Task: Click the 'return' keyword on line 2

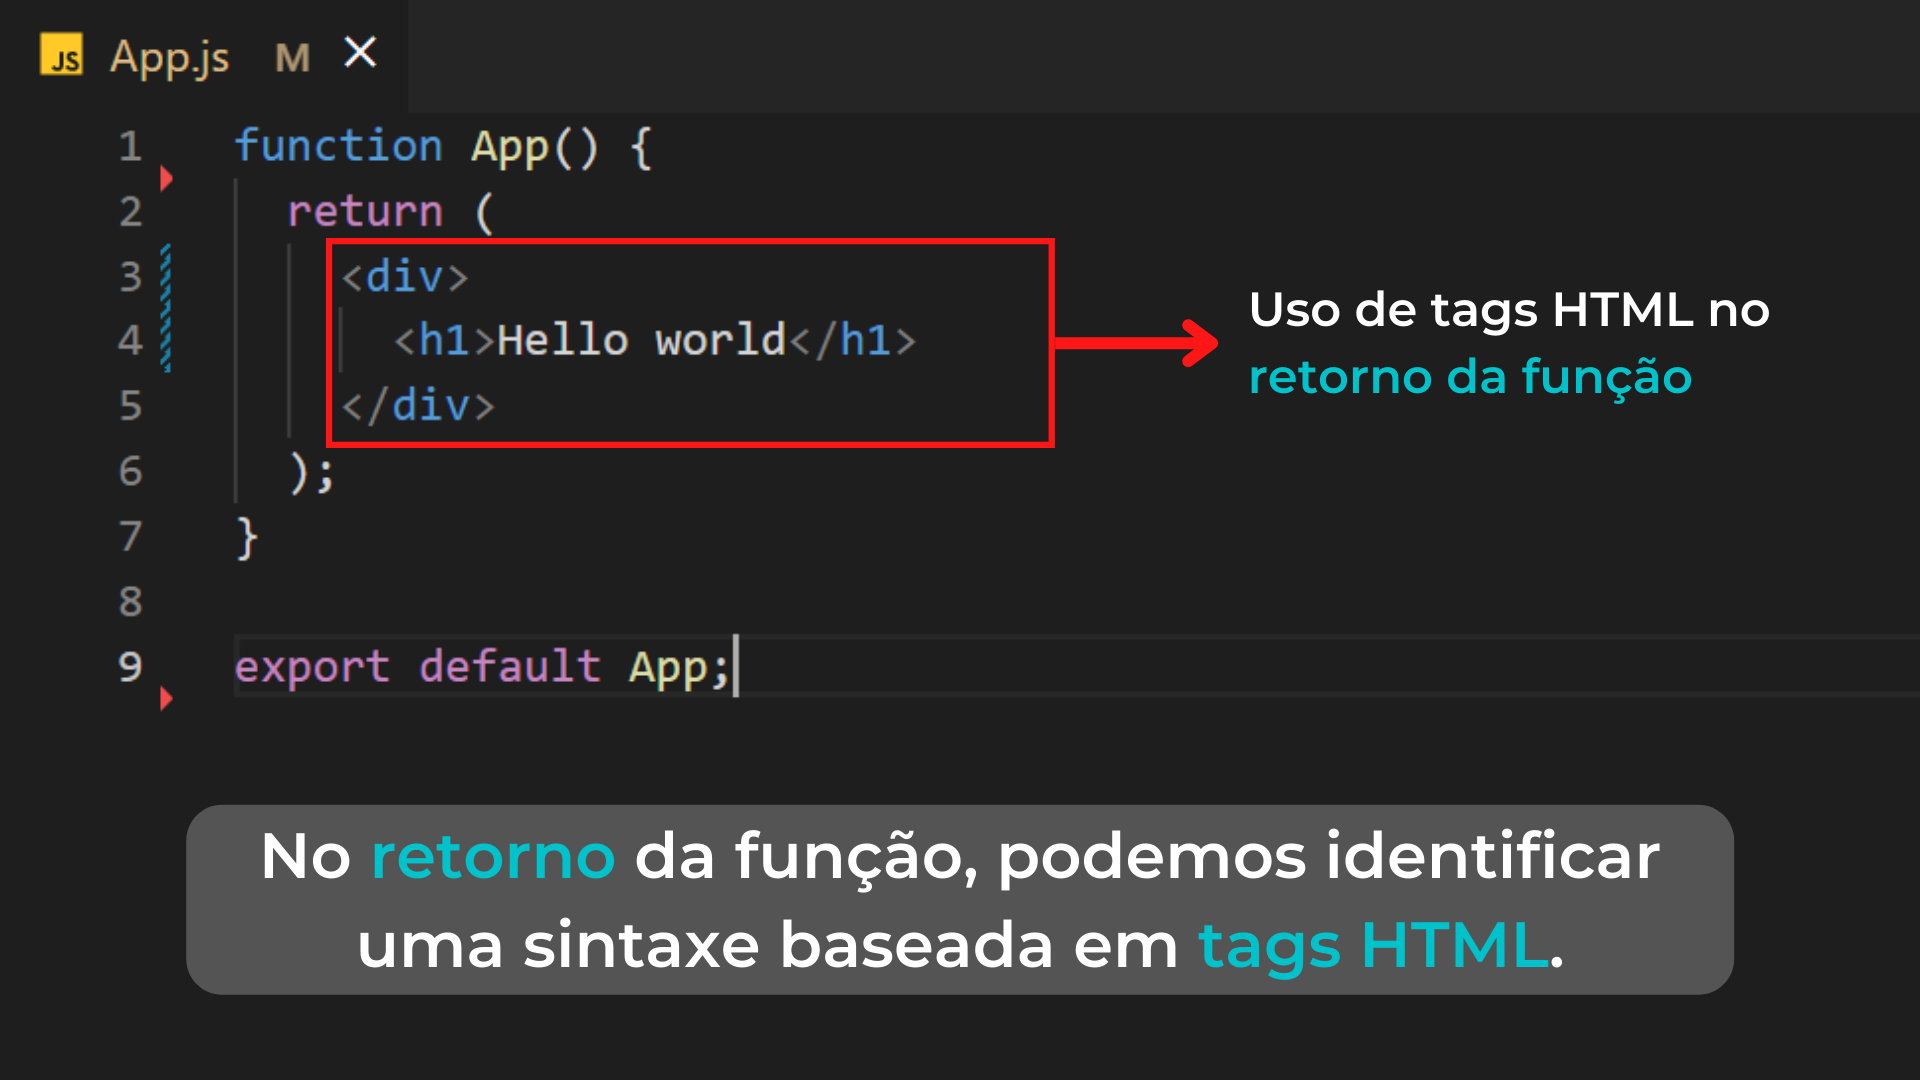Action: (365, 211)
